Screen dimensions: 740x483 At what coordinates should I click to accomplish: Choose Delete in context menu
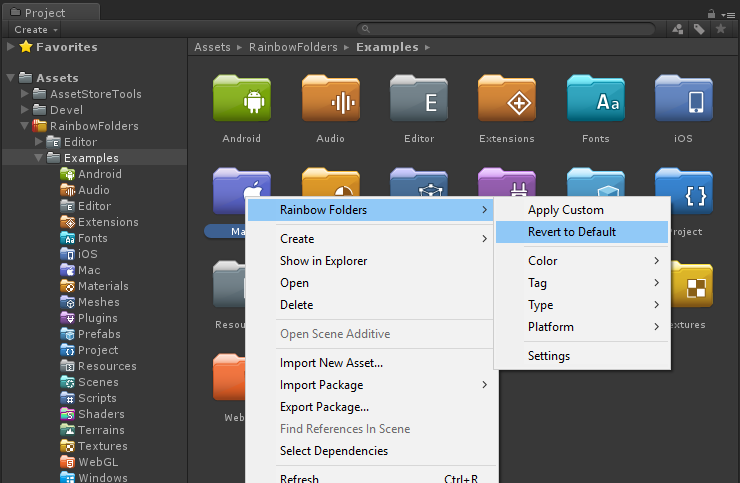[x=370, y=305]
